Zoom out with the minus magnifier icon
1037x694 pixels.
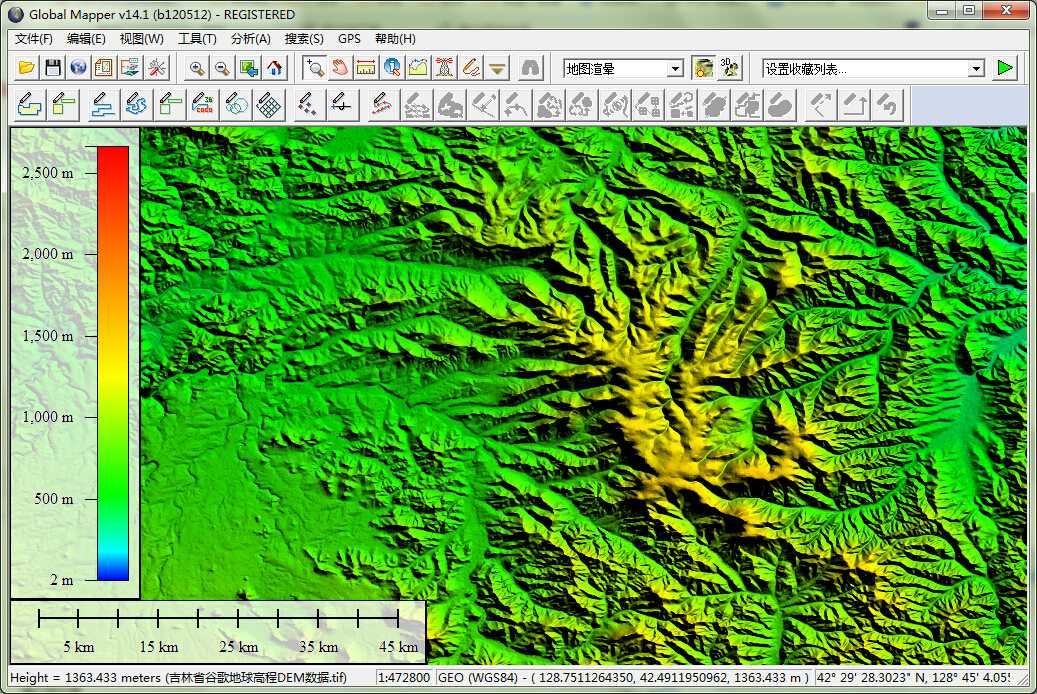tap(222, 67)
